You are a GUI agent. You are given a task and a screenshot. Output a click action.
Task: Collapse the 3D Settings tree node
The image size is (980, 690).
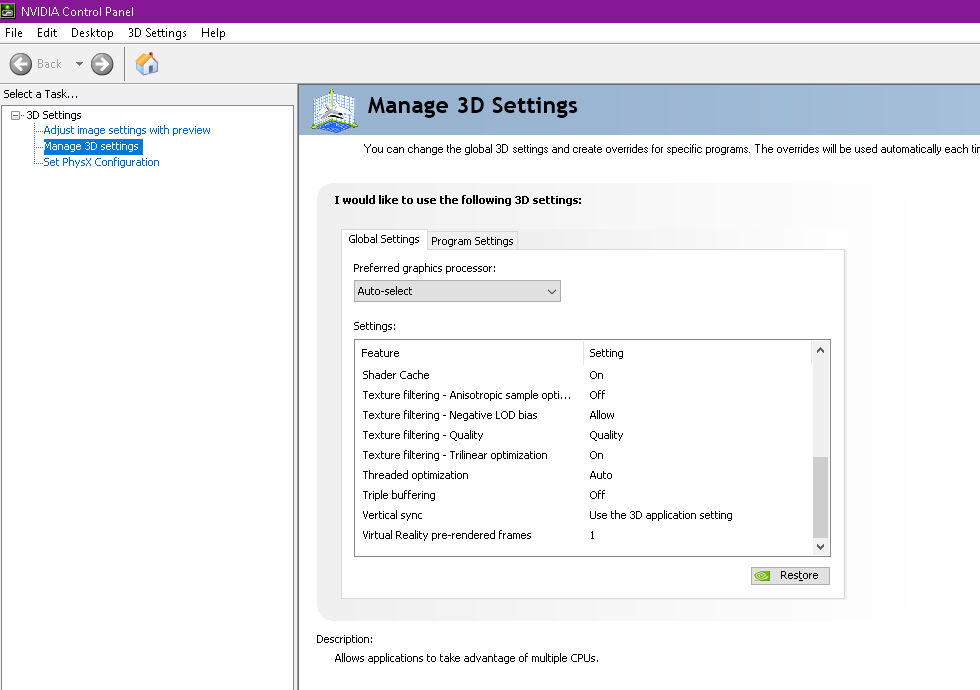tap(16, 115)
